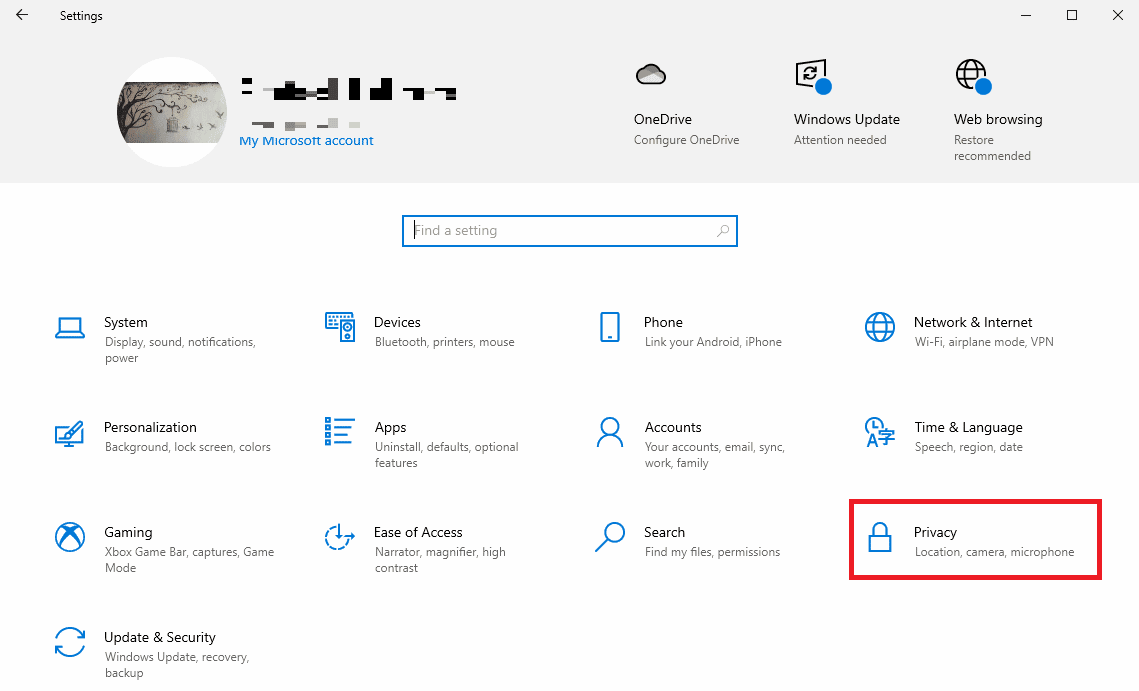Open the Personalization paintbrush icon

tap(70, 433)
